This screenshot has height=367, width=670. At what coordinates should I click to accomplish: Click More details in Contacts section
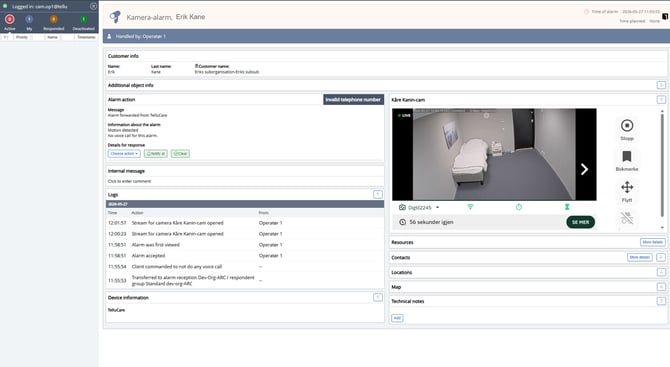(640, 257)
